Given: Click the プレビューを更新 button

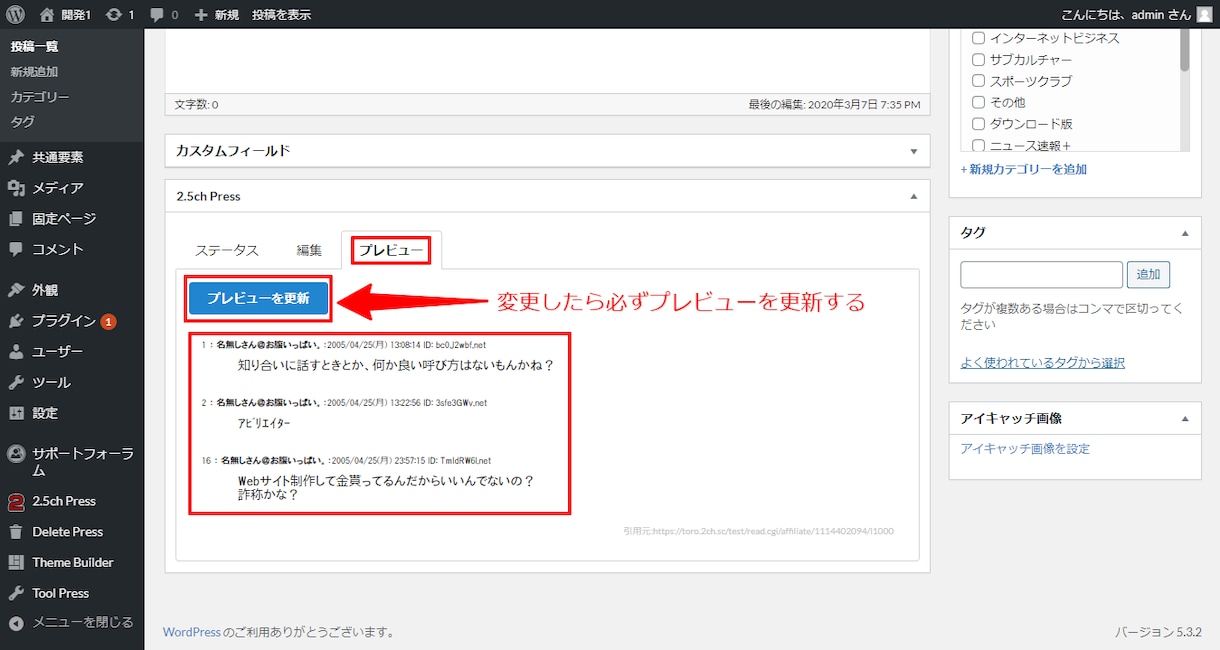Looking at the screenshot, I should coord(258,298).
